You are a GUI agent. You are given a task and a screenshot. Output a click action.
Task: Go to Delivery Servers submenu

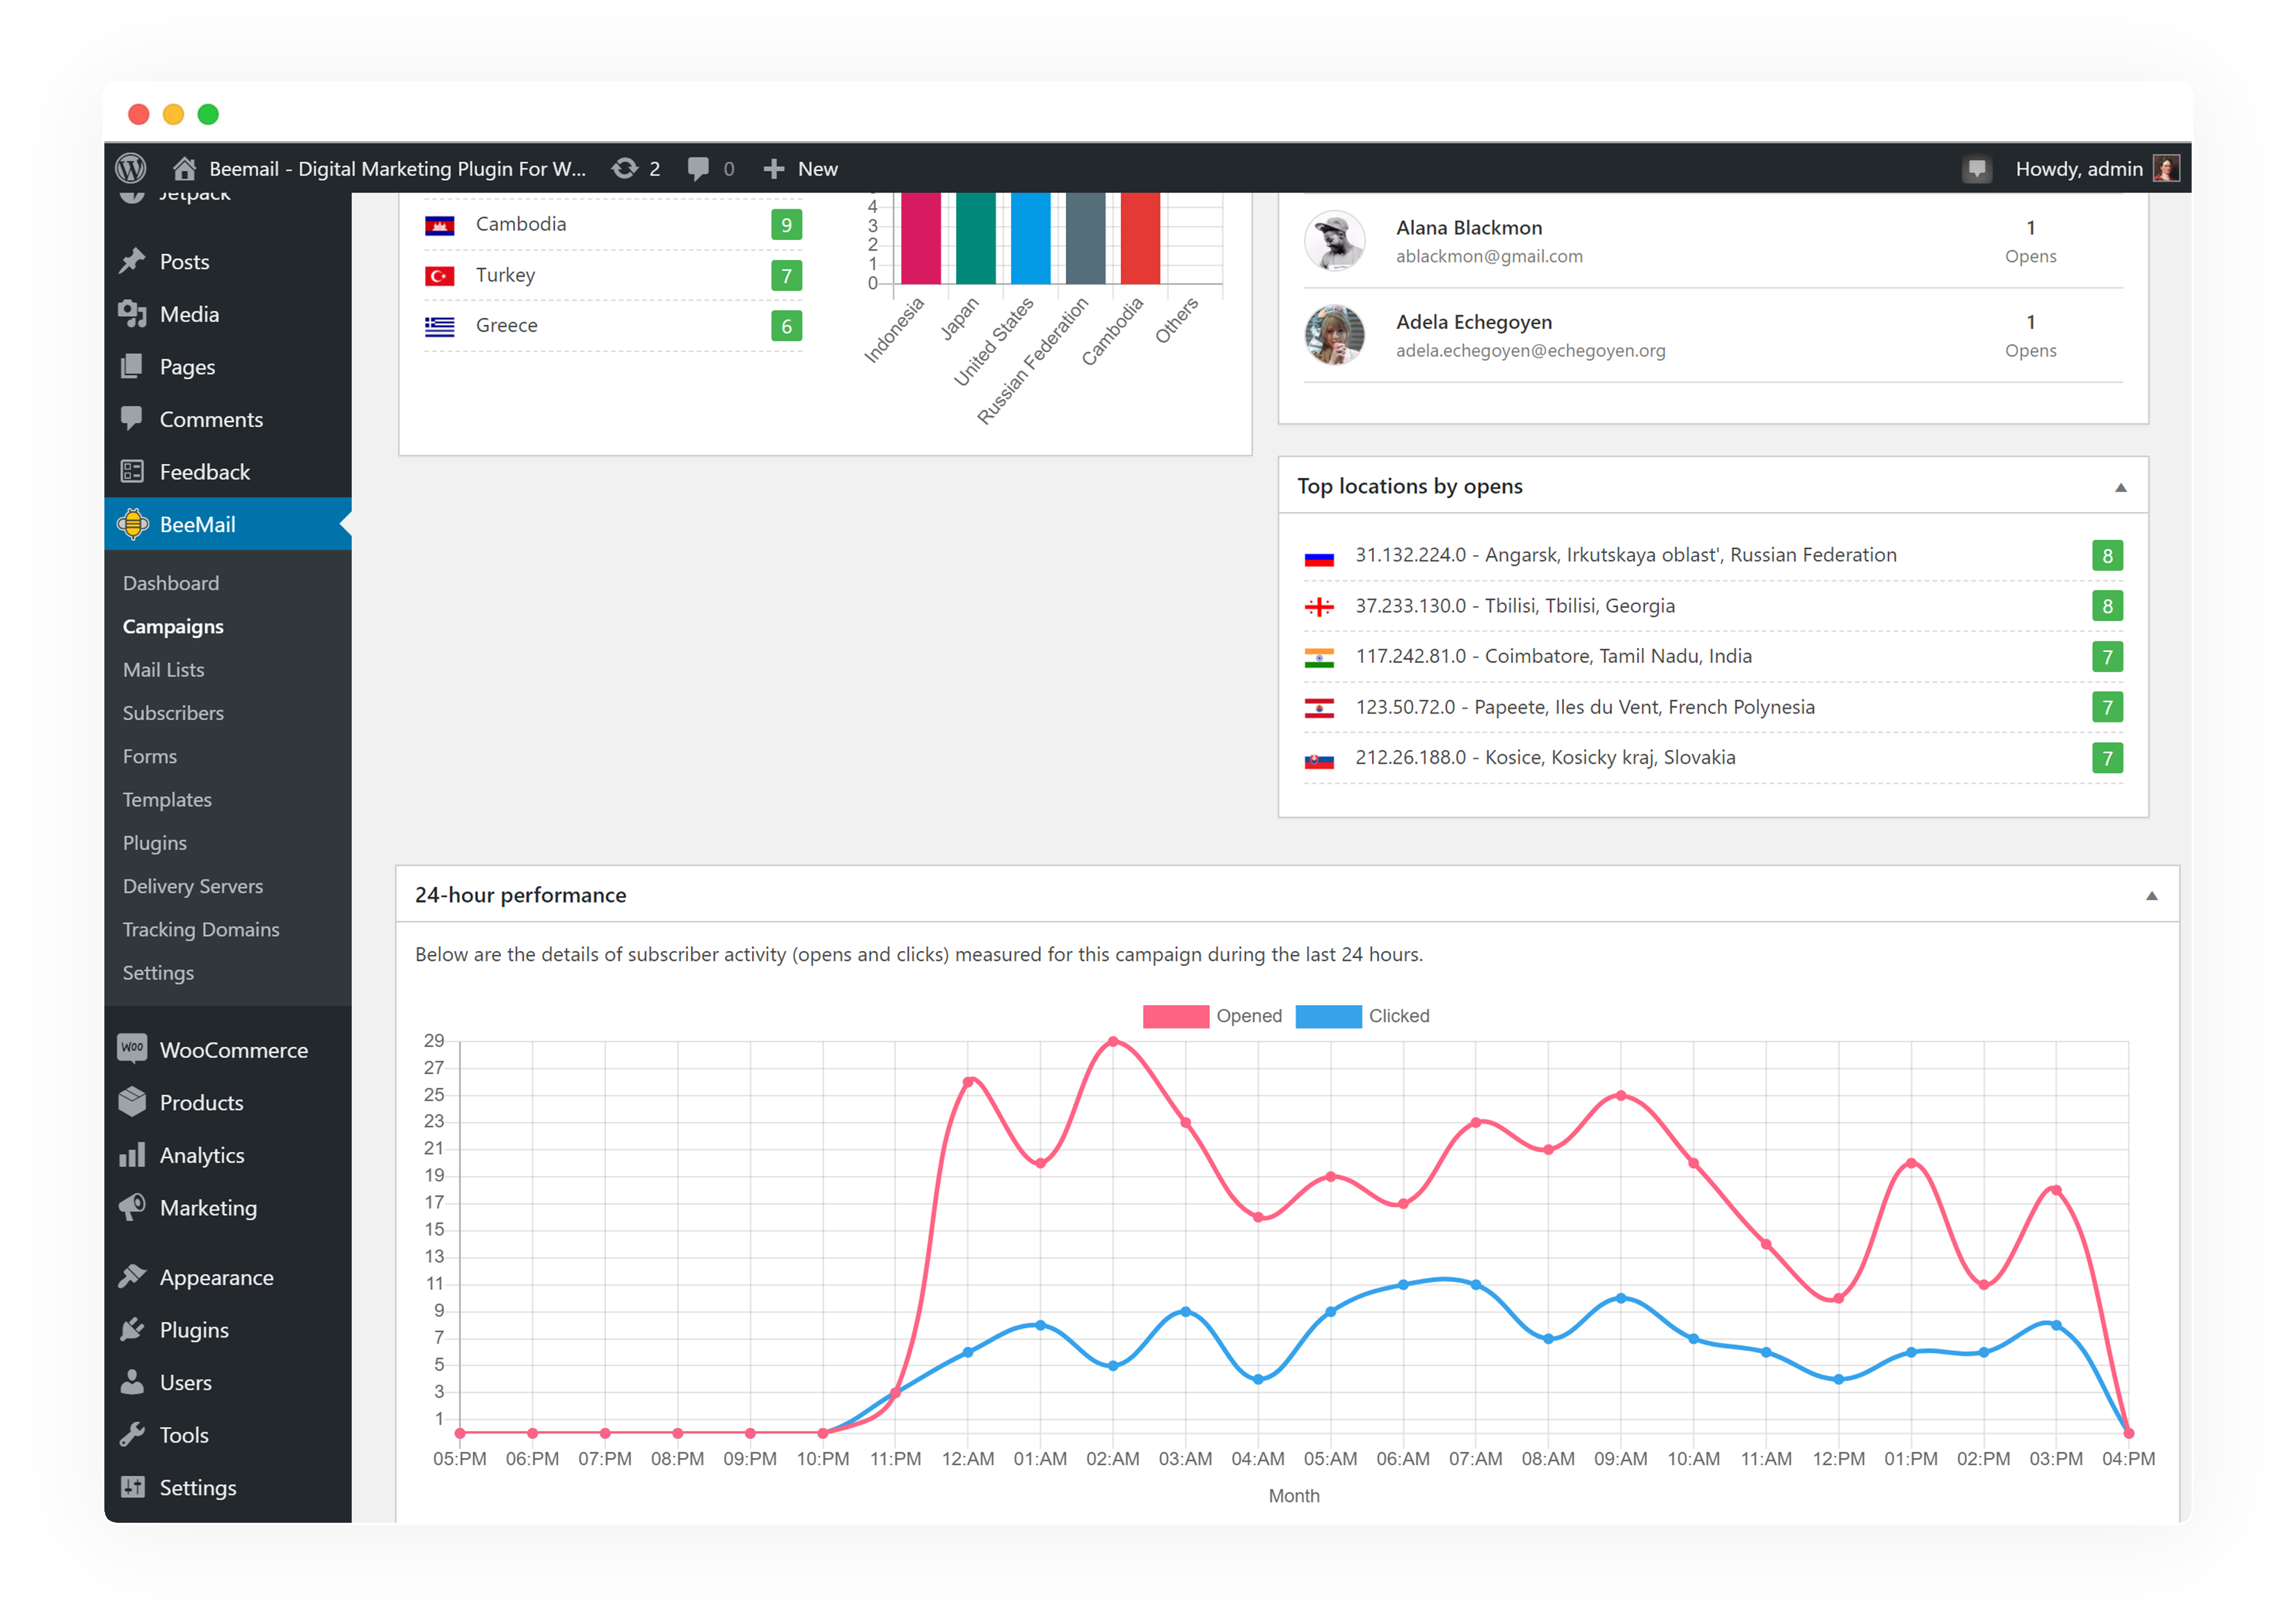(x=193, y=886)
